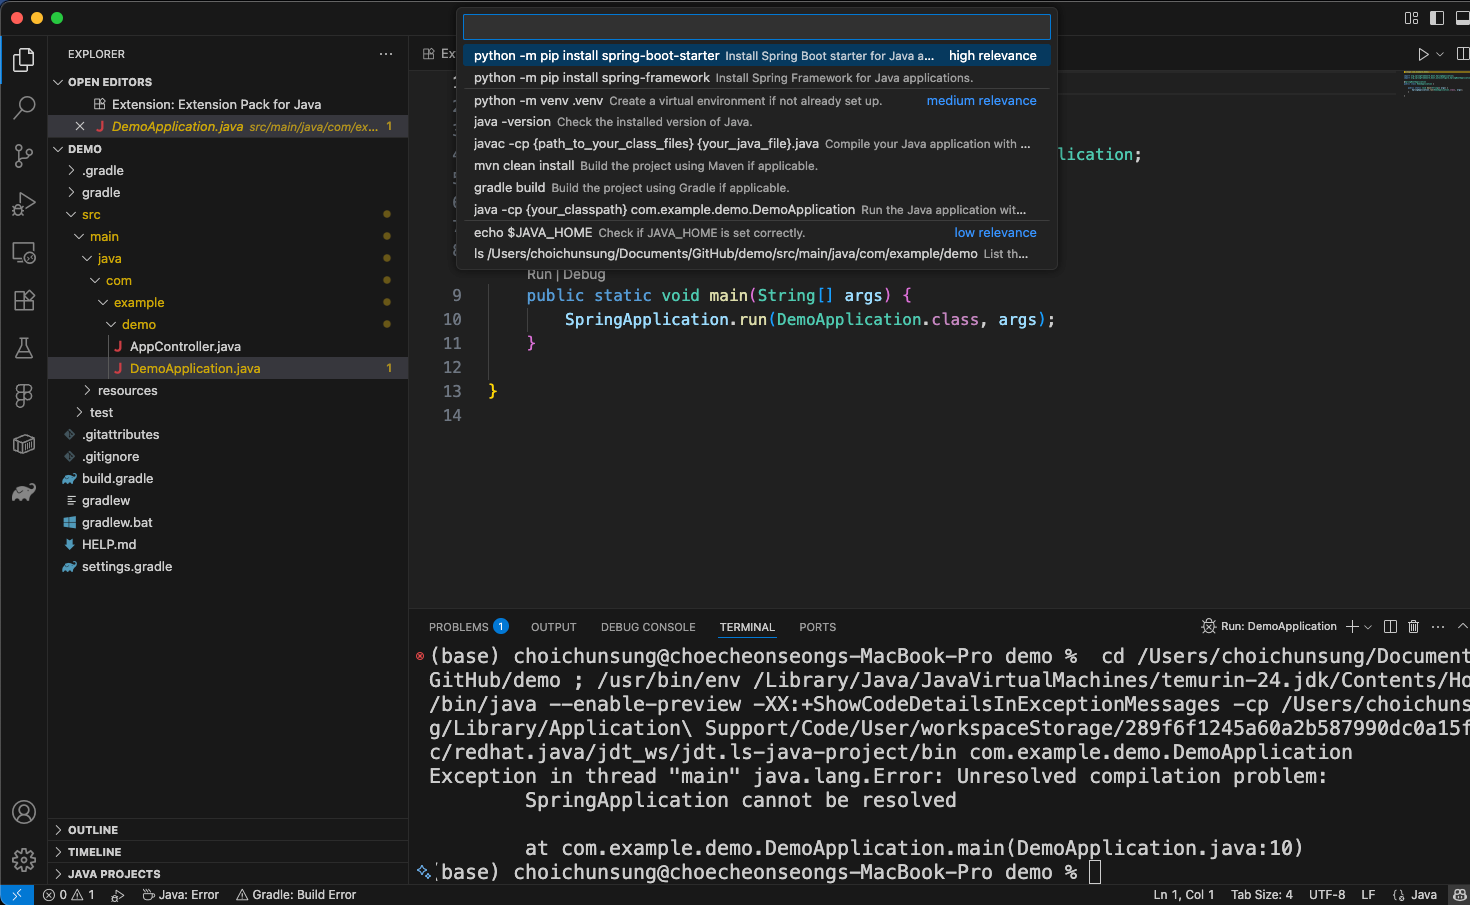Viewport: 1470px width, 905px height.
Task: Click the Split Terminal icon
Action: tap(1390, 627)
